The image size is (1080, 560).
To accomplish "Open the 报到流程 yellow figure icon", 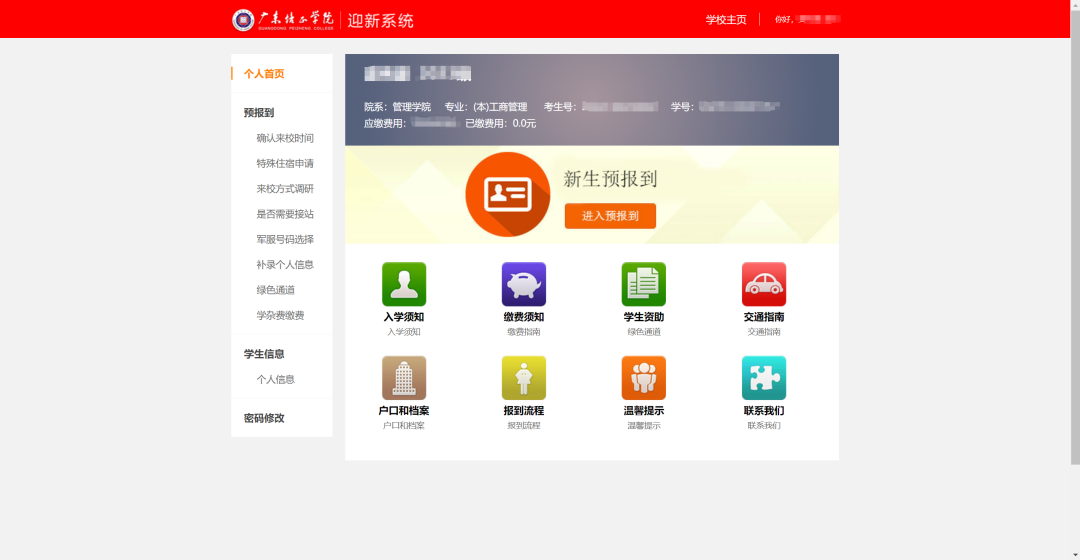I will pyautogui.click(x=523, y=377).
